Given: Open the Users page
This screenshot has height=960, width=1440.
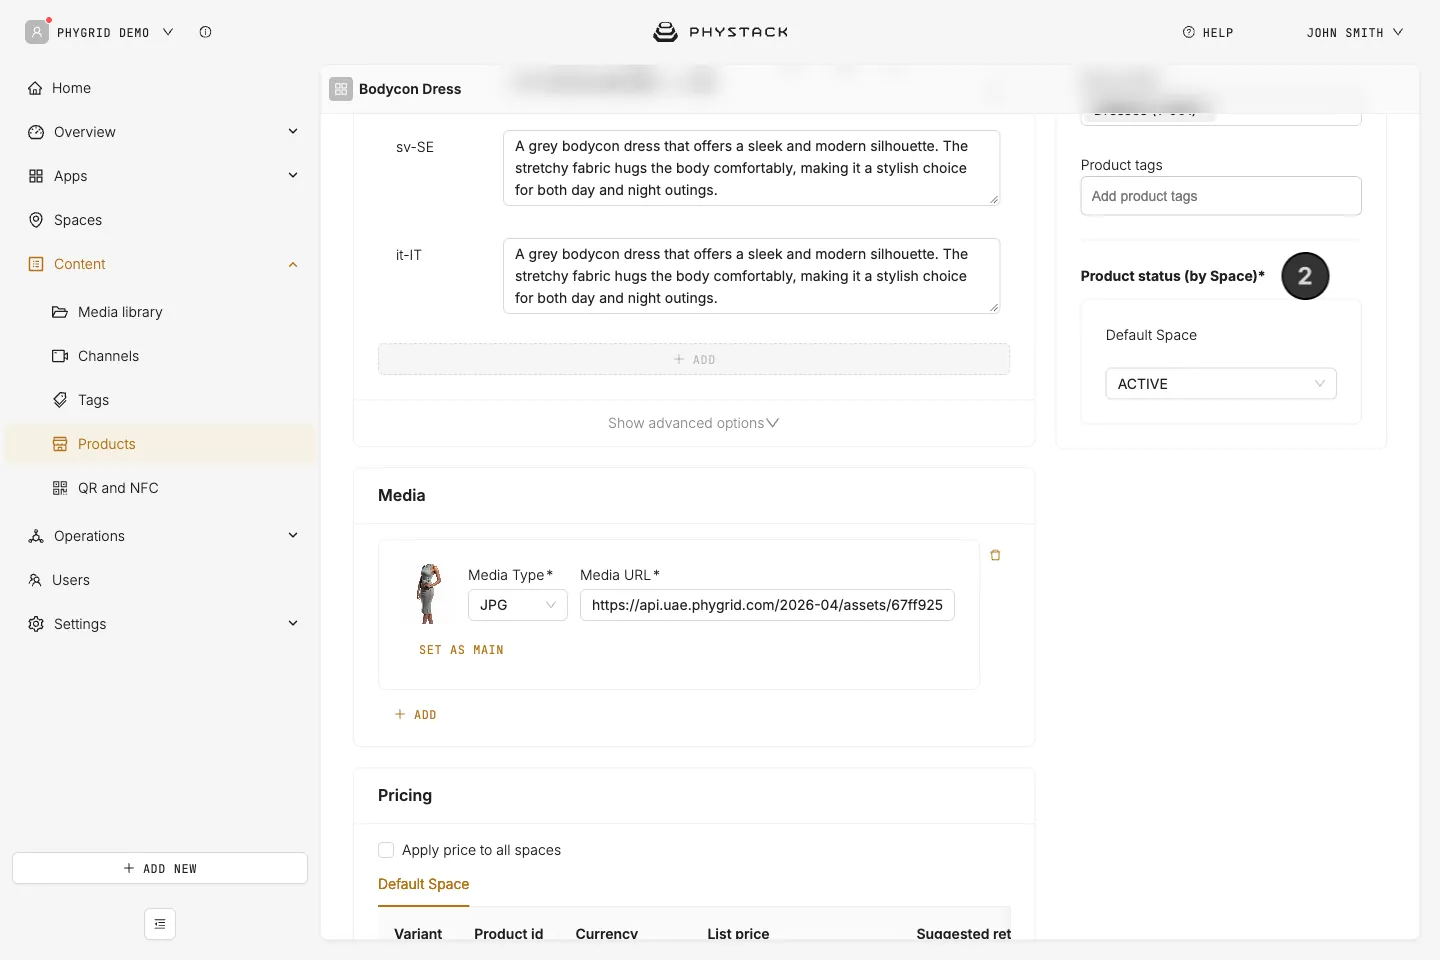Looking at the screenshot, I should [71, 580].
